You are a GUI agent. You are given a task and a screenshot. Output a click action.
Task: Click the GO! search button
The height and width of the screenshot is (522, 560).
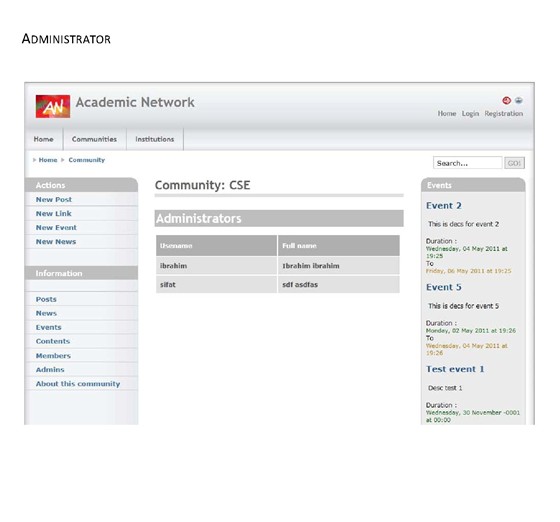tap(514, 163)
